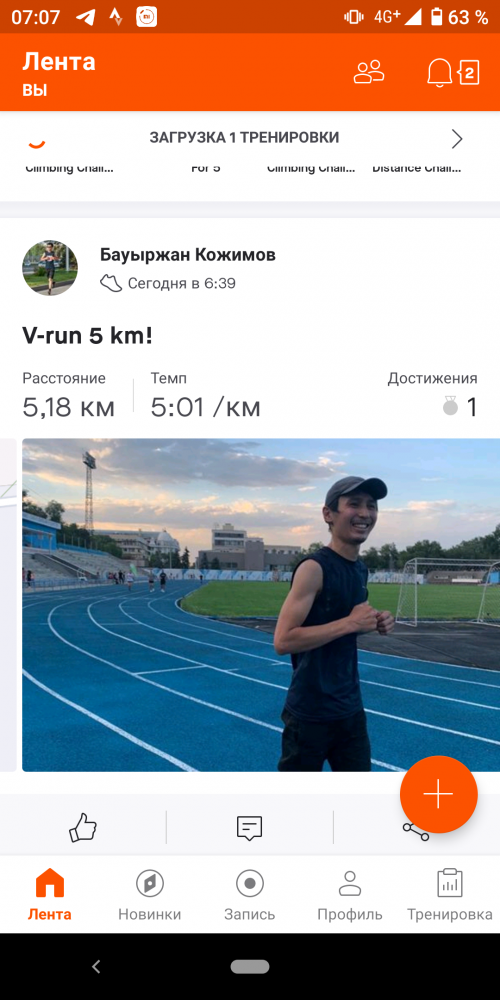Open the notifications bell icon
This screenshot has height=1000, width=500.
439,72
